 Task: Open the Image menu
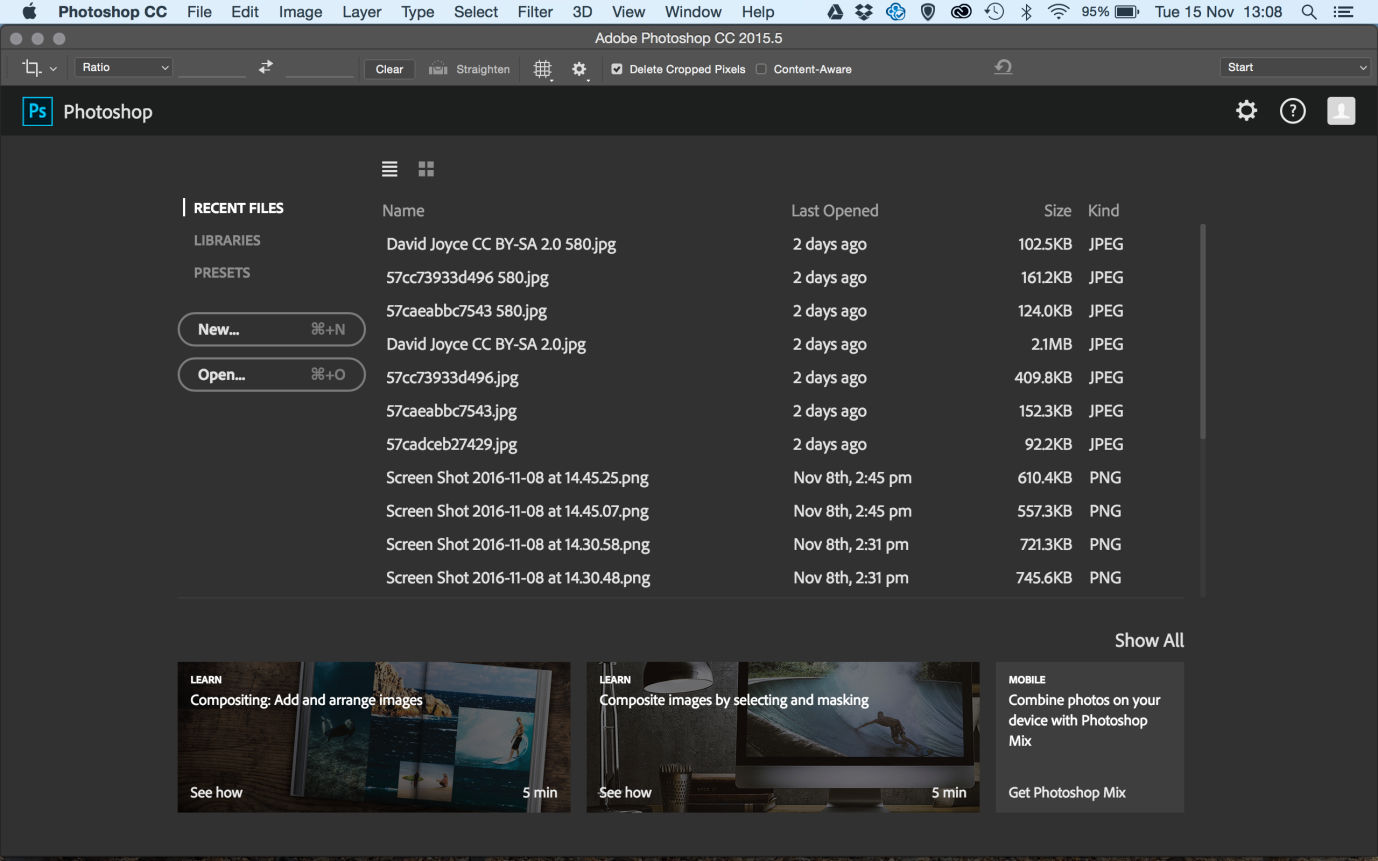click(300, 12)
